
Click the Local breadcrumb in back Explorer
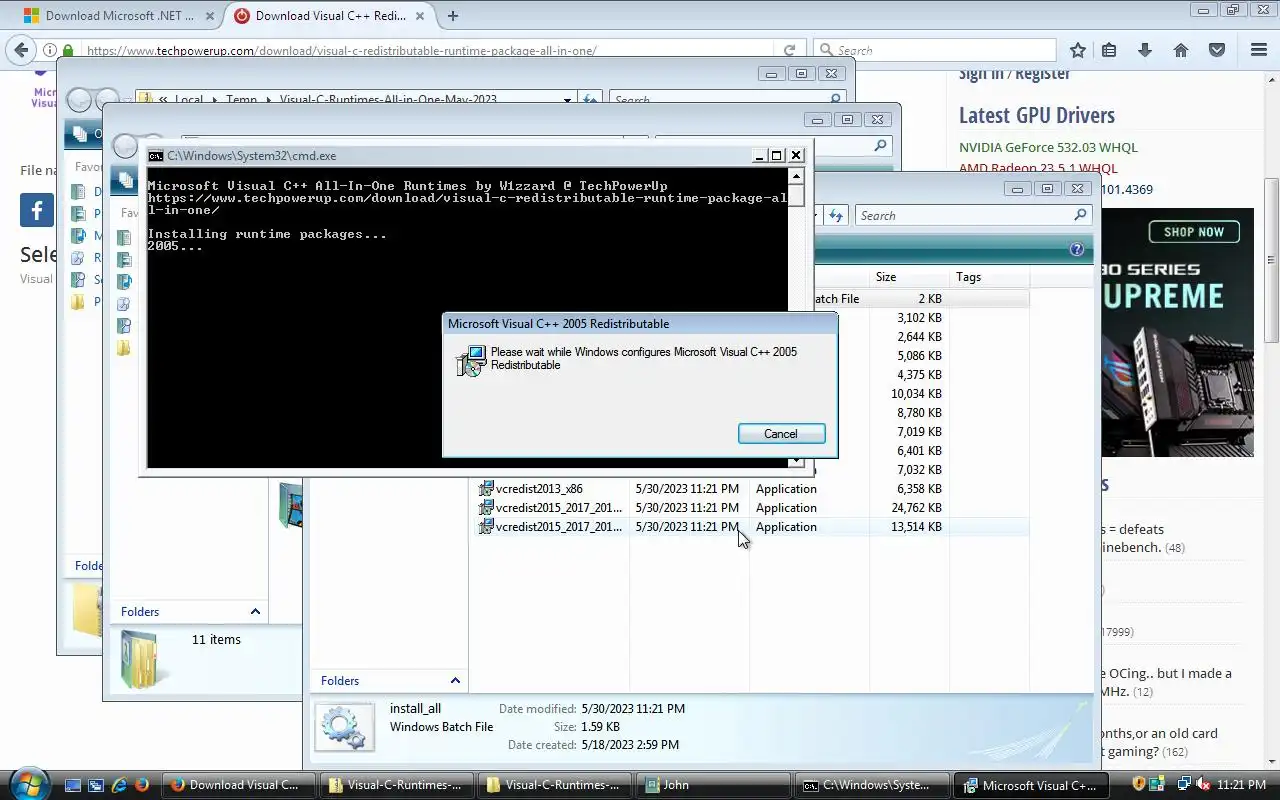(x=188, y=100)
